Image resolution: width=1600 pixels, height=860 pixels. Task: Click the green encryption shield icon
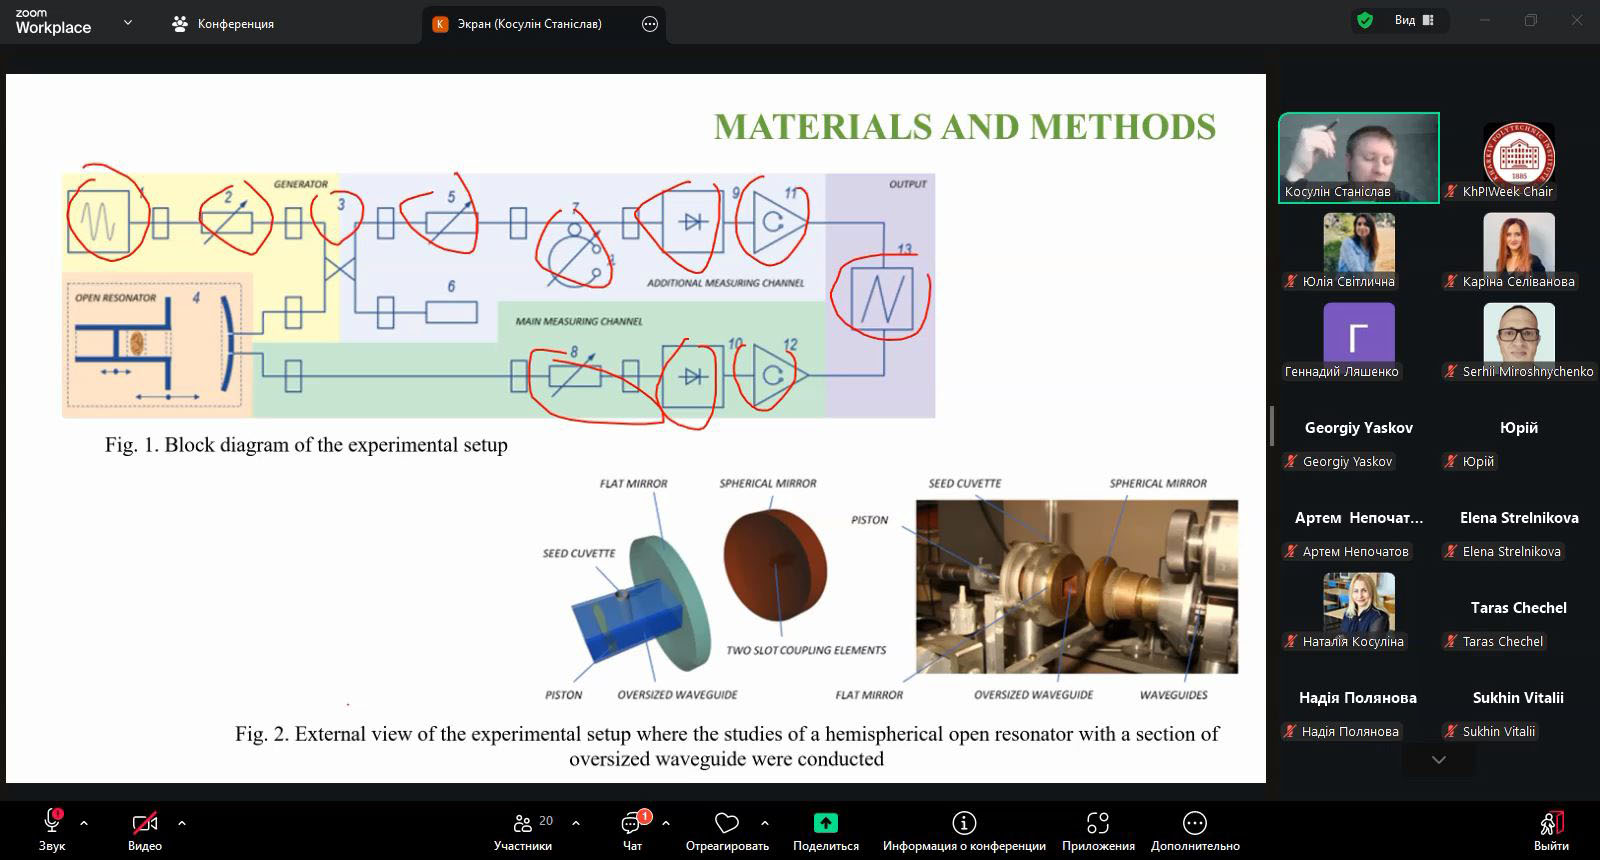pos(1364,20)
